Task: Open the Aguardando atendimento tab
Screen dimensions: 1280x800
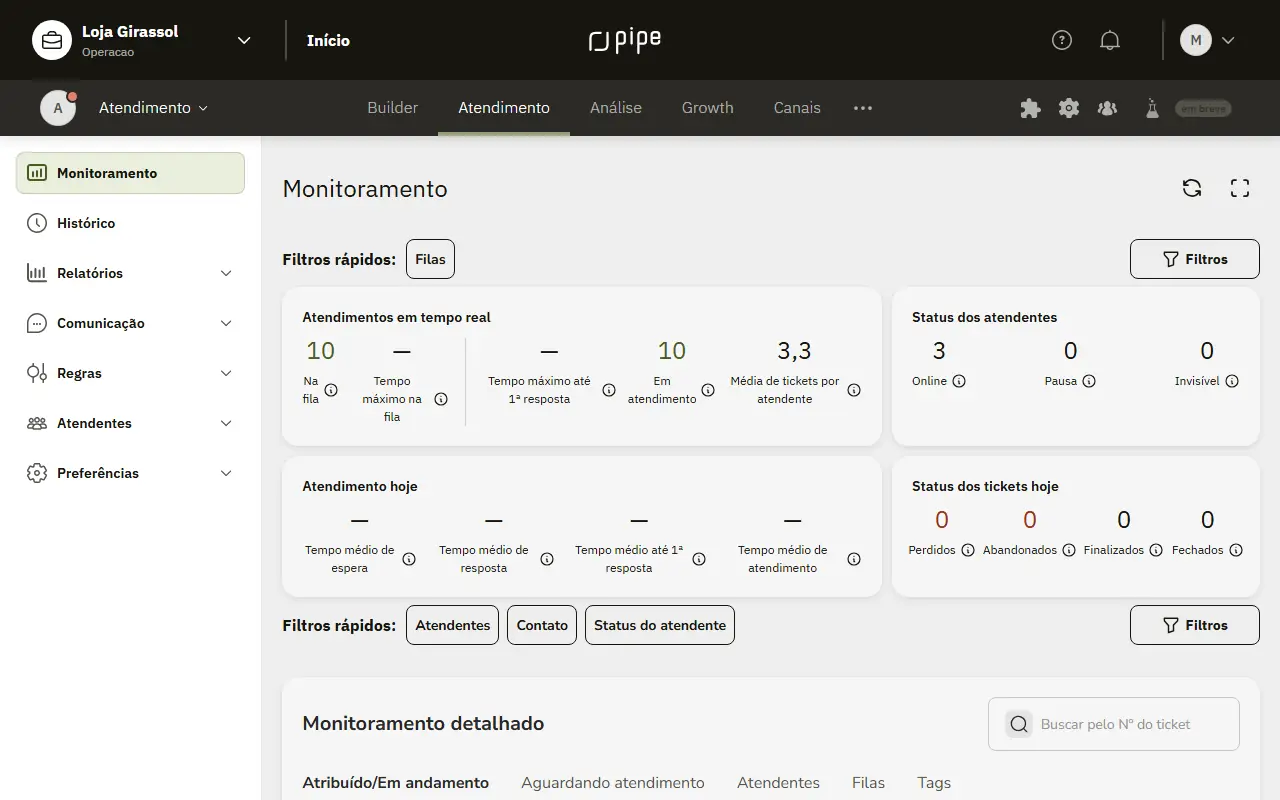Action: tap(613, 783)
